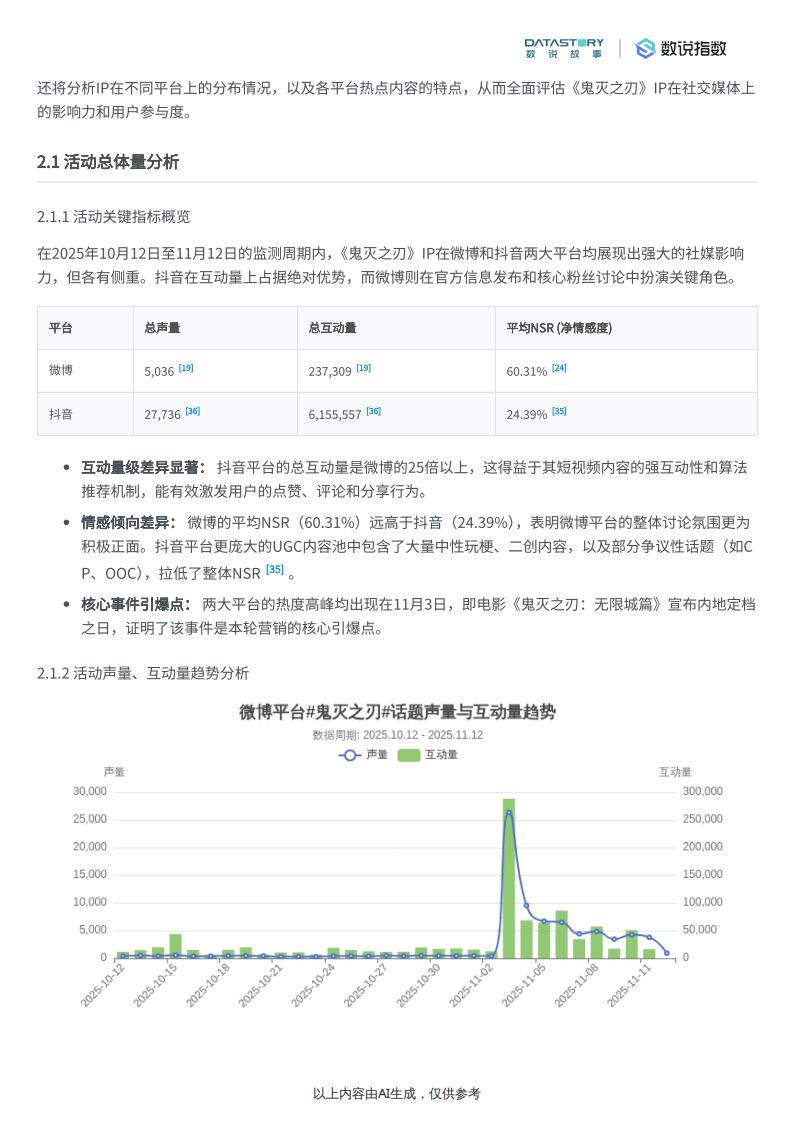Select the peak data point on 声量 line
Viewport: 795px width, 1124px height.
[x=509, y=812]
